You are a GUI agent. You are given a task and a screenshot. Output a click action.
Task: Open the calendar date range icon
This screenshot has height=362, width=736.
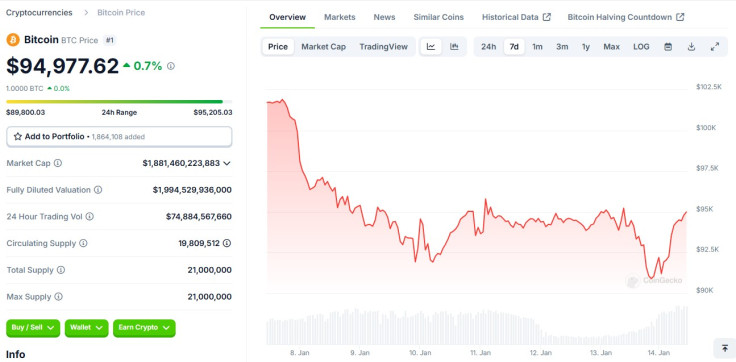pyautogui.click(x=668, y=46)
